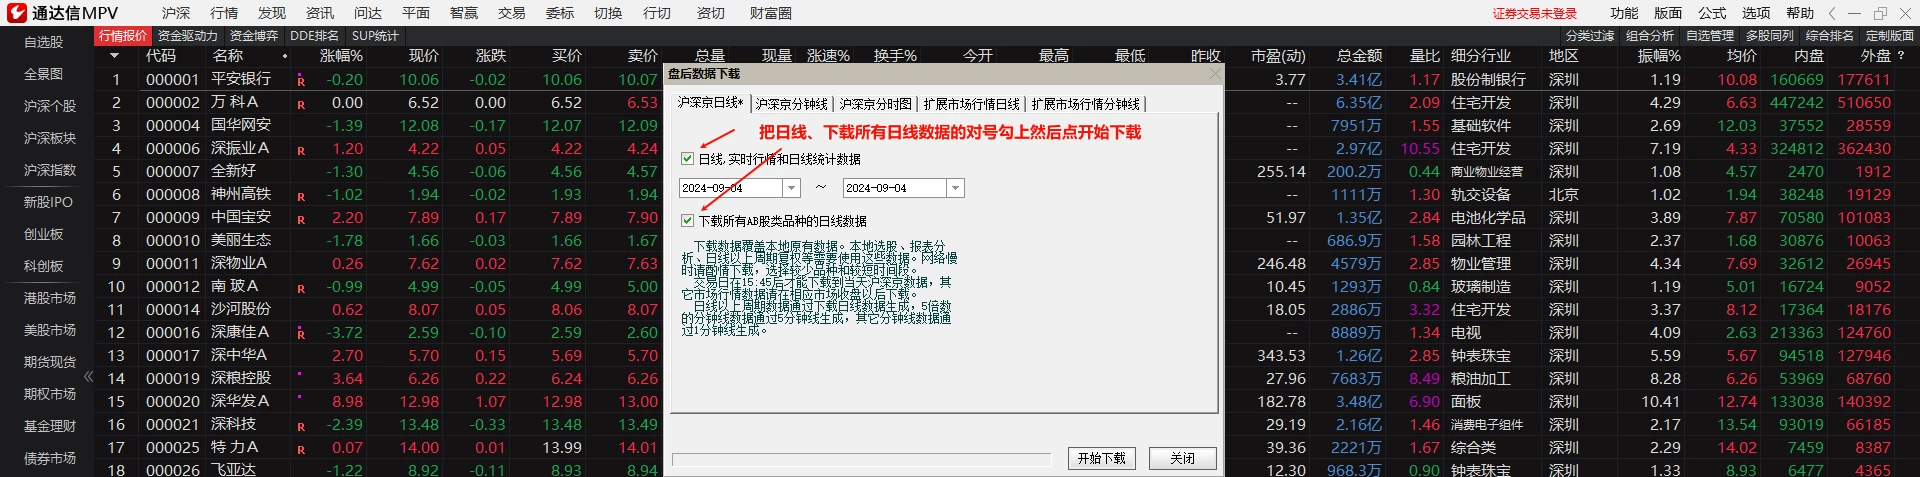Image resolution: width=1920 pixels, height=477 pixels.
Task: Click the collapse sidebar chevron icon
Action: pyautogui.click(x=88, y=377)
